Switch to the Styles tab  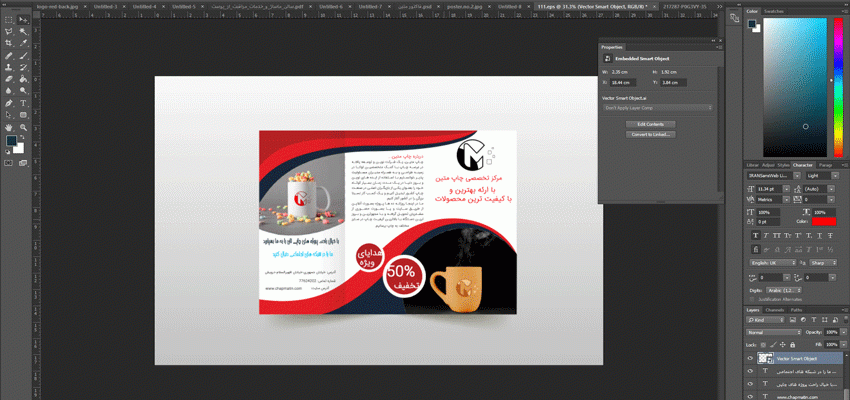coord(784,165)
